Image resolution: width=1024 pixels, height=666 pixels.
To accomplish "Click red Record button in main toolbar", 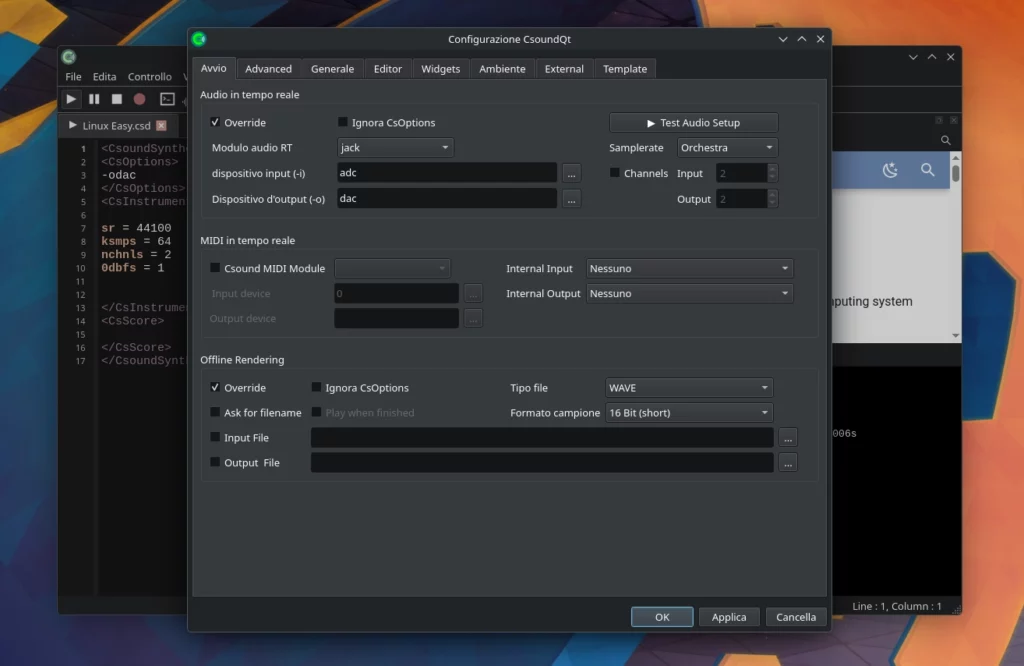I will point(140,99).
